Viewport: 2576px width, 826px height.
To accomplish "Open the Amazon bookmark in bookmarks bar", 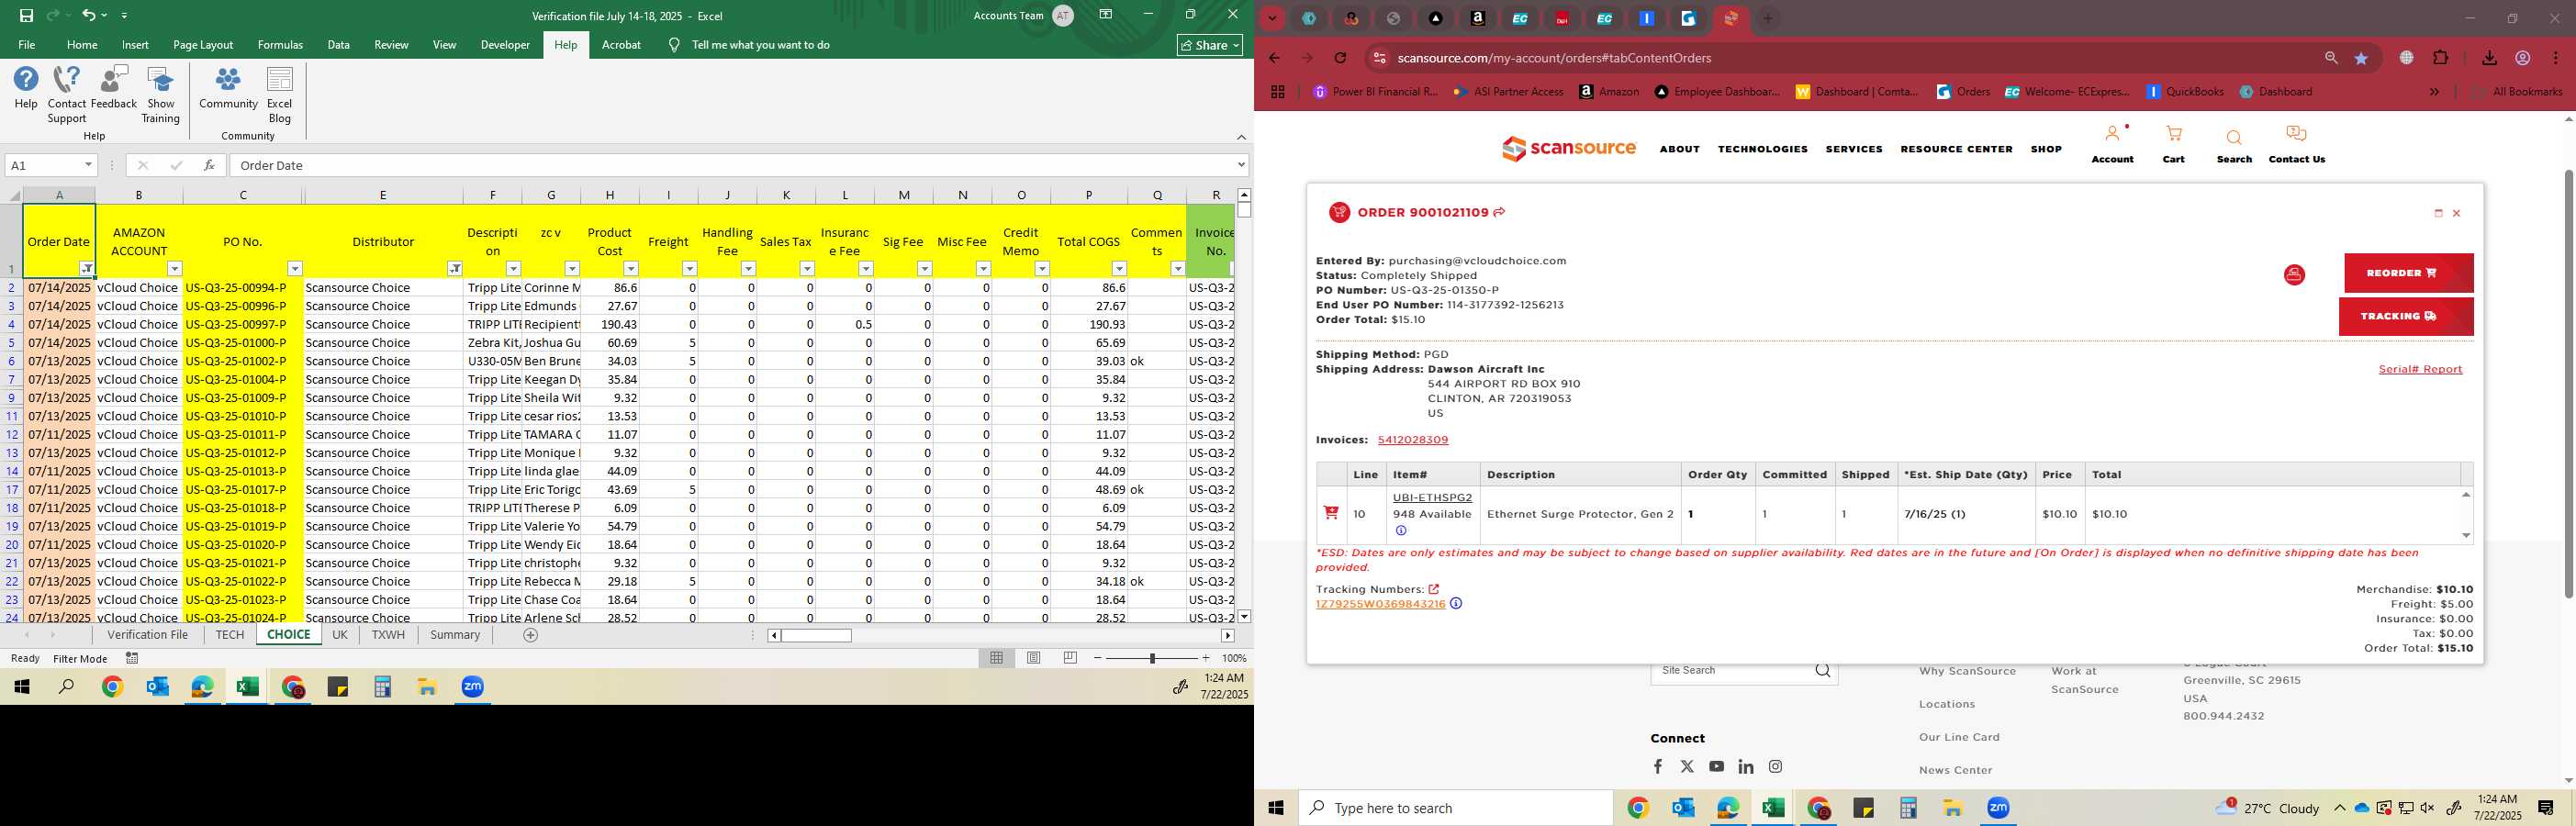I will tap(1609, 91).
